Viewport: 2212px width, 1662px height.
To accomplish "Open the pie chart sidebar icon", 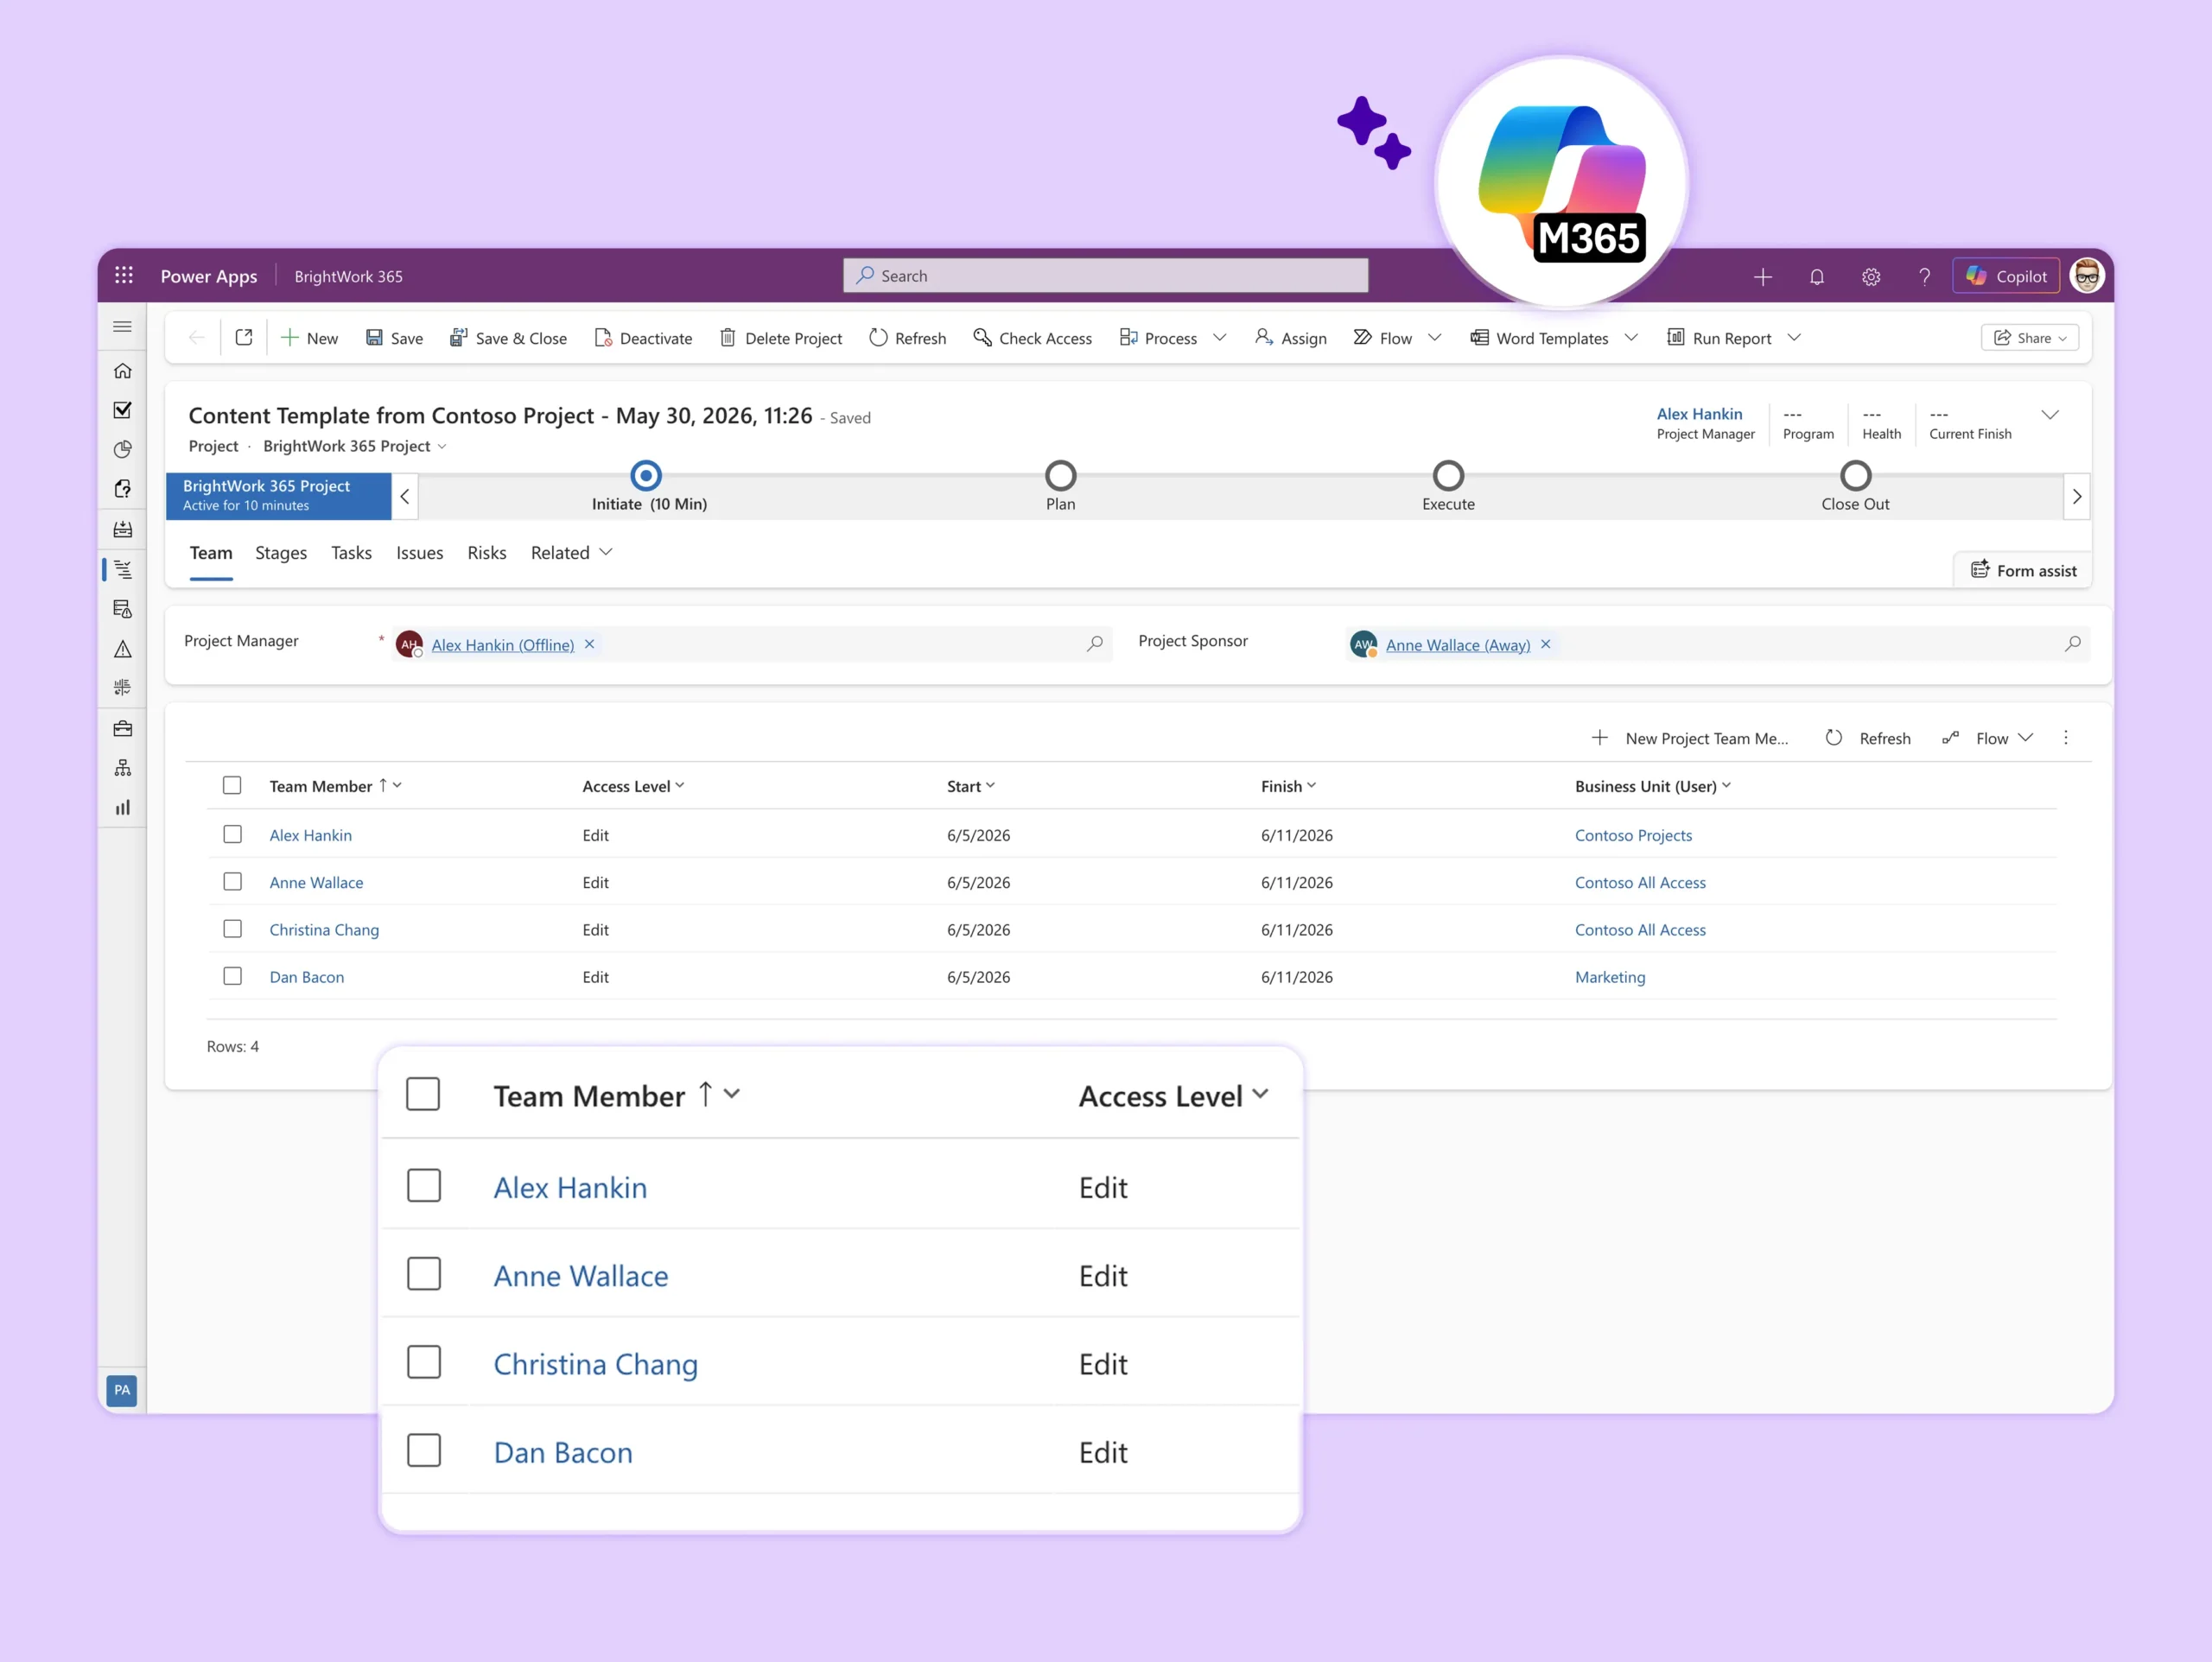I will tap(123, 450).
